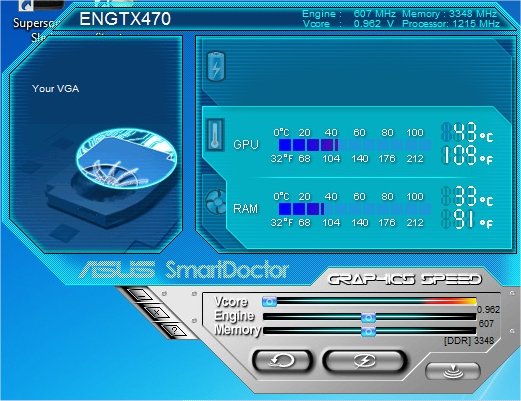Click the Engine clock slider handle

click(x=368, y=317)
